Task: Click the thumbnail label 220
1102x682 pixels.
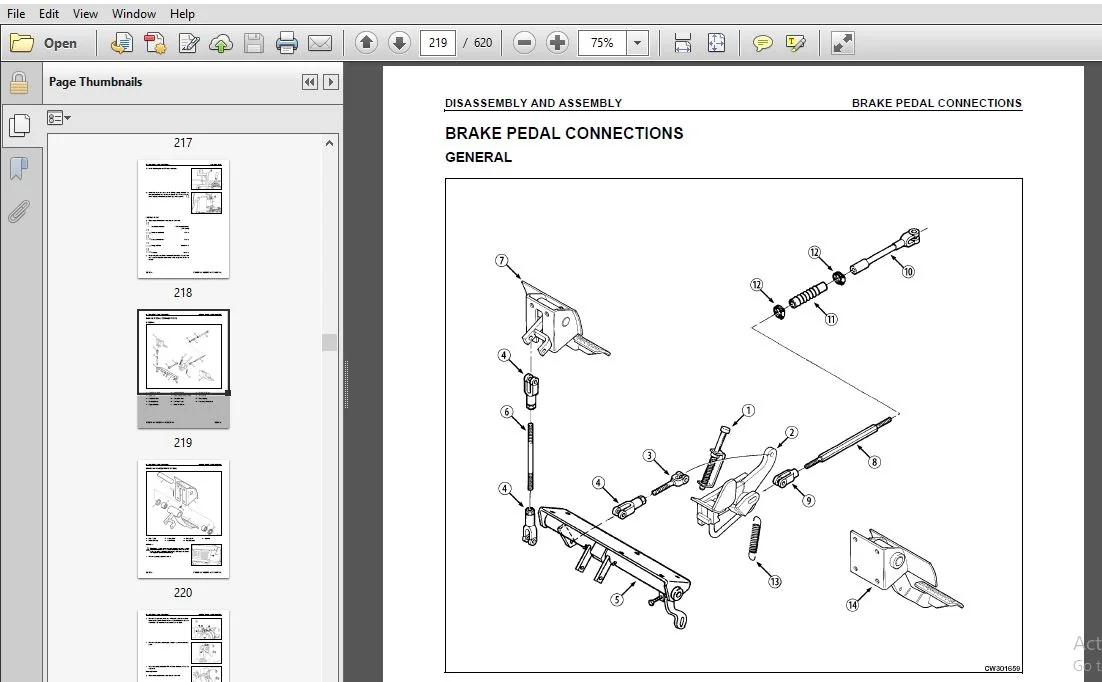Action: [x=183, y=593]
